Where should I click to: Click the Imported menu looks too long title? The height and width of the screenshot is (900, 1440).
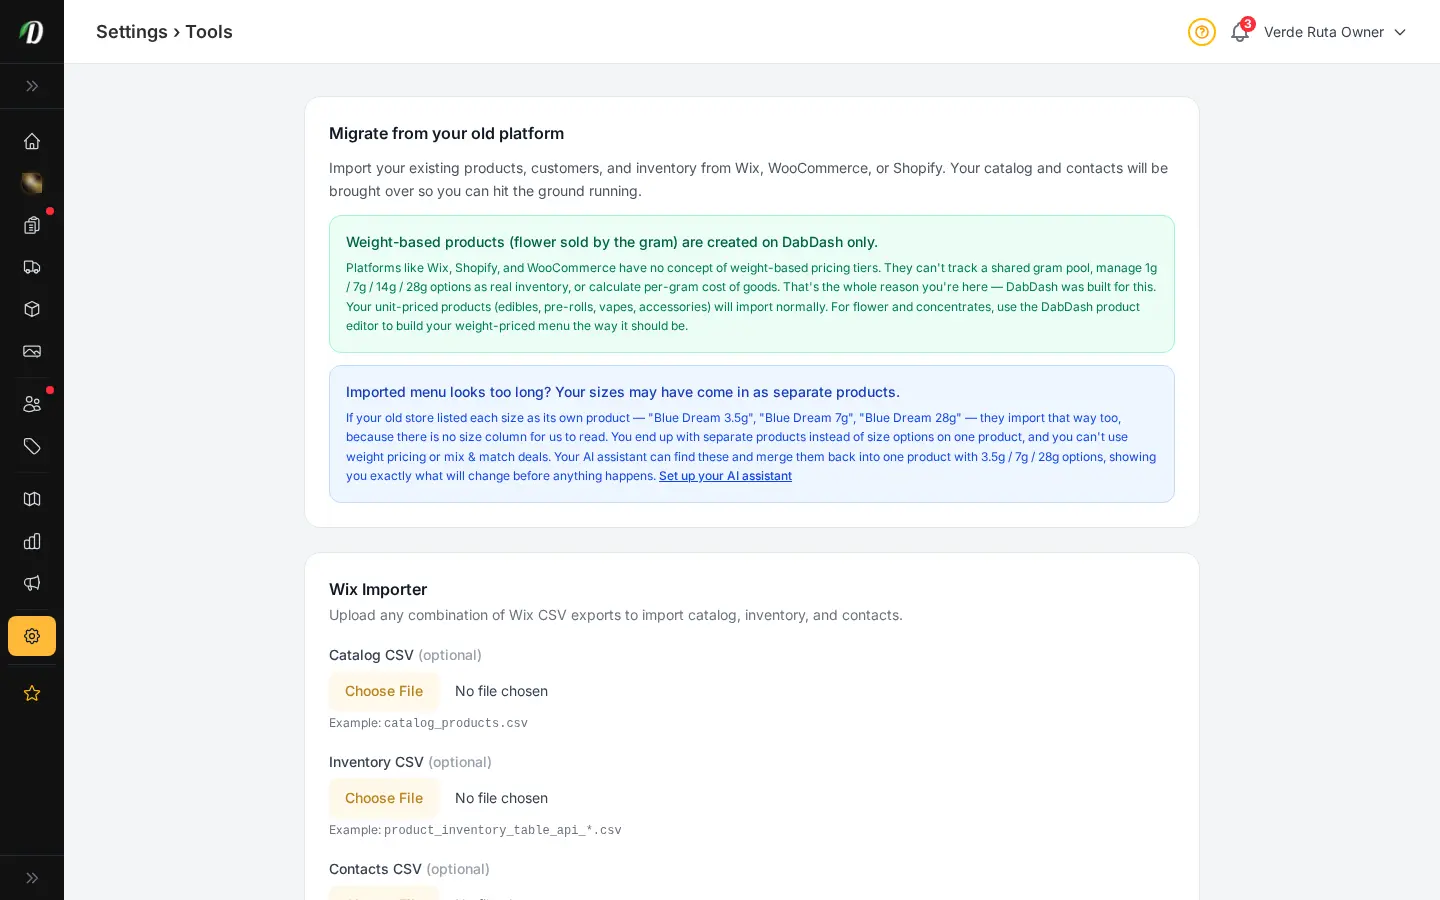(623, 392)
